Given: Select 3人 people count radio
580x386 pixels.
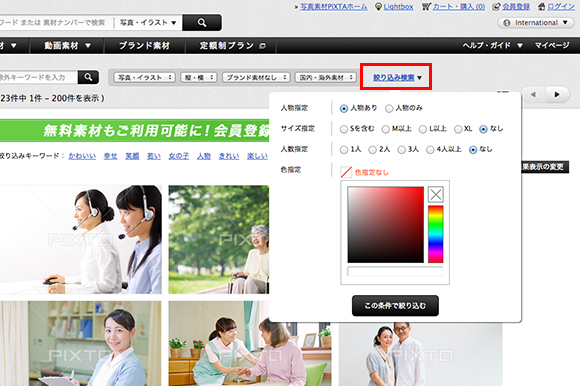Looking at the screenshot, I should tap(401, 150).
